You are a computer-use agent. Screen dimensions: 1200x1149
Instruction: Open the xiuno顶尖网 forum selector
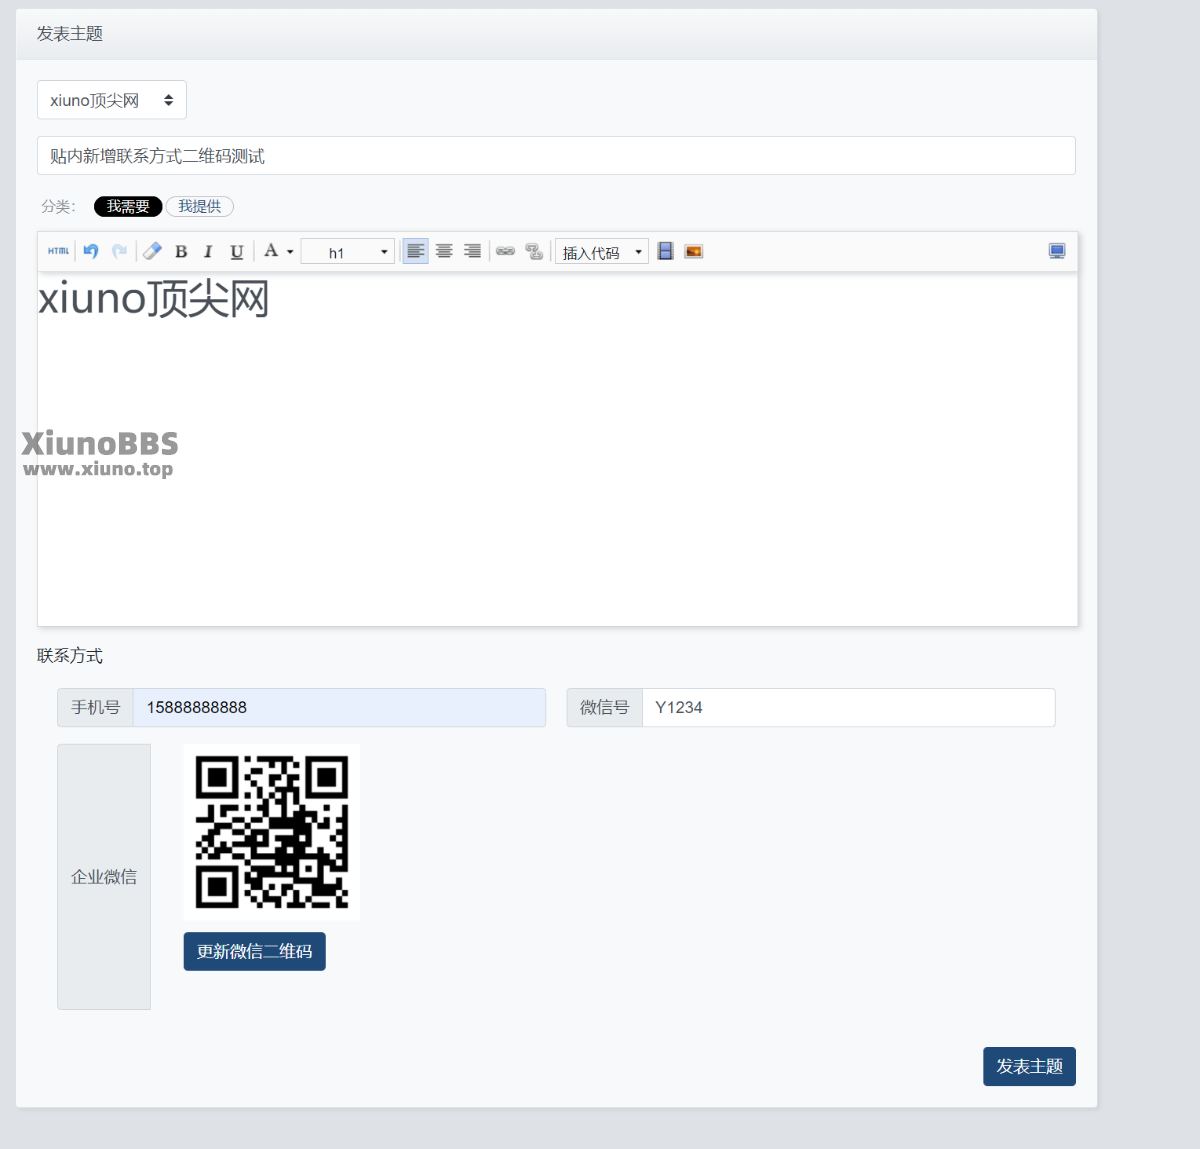(x=112, y=100)
